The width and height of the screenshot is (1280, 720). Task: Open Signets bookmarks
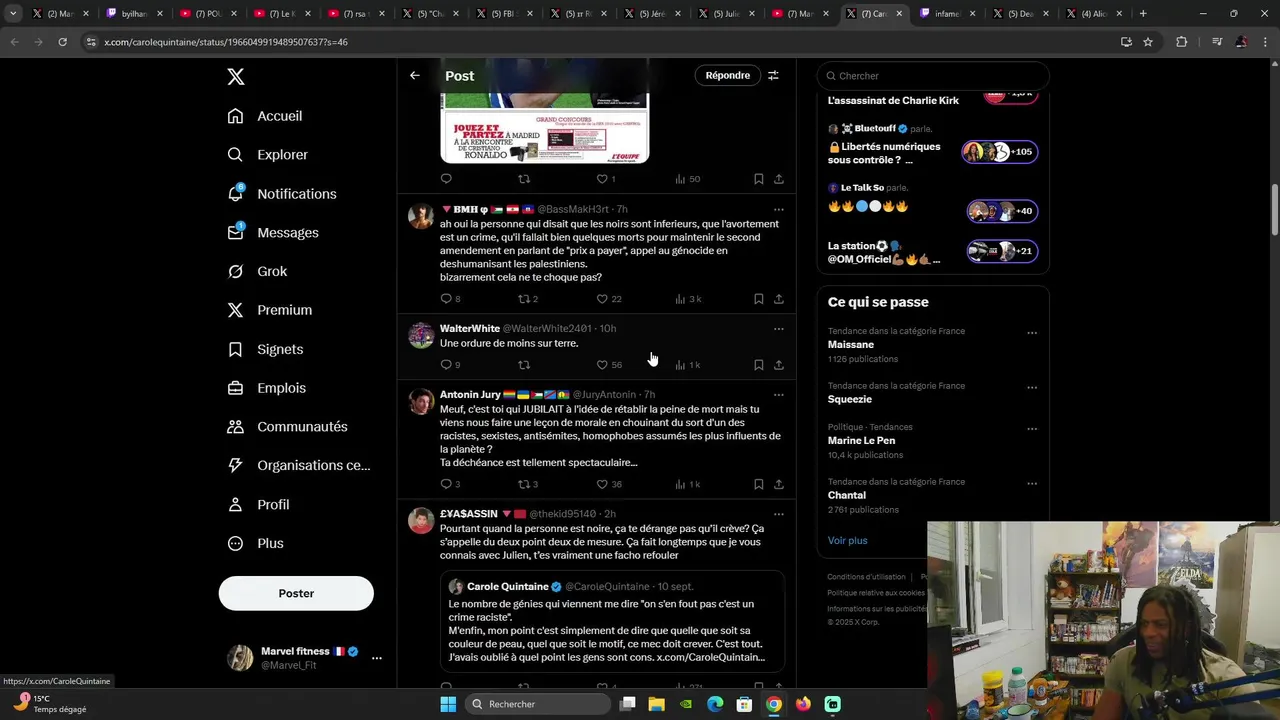coord(266,349)
